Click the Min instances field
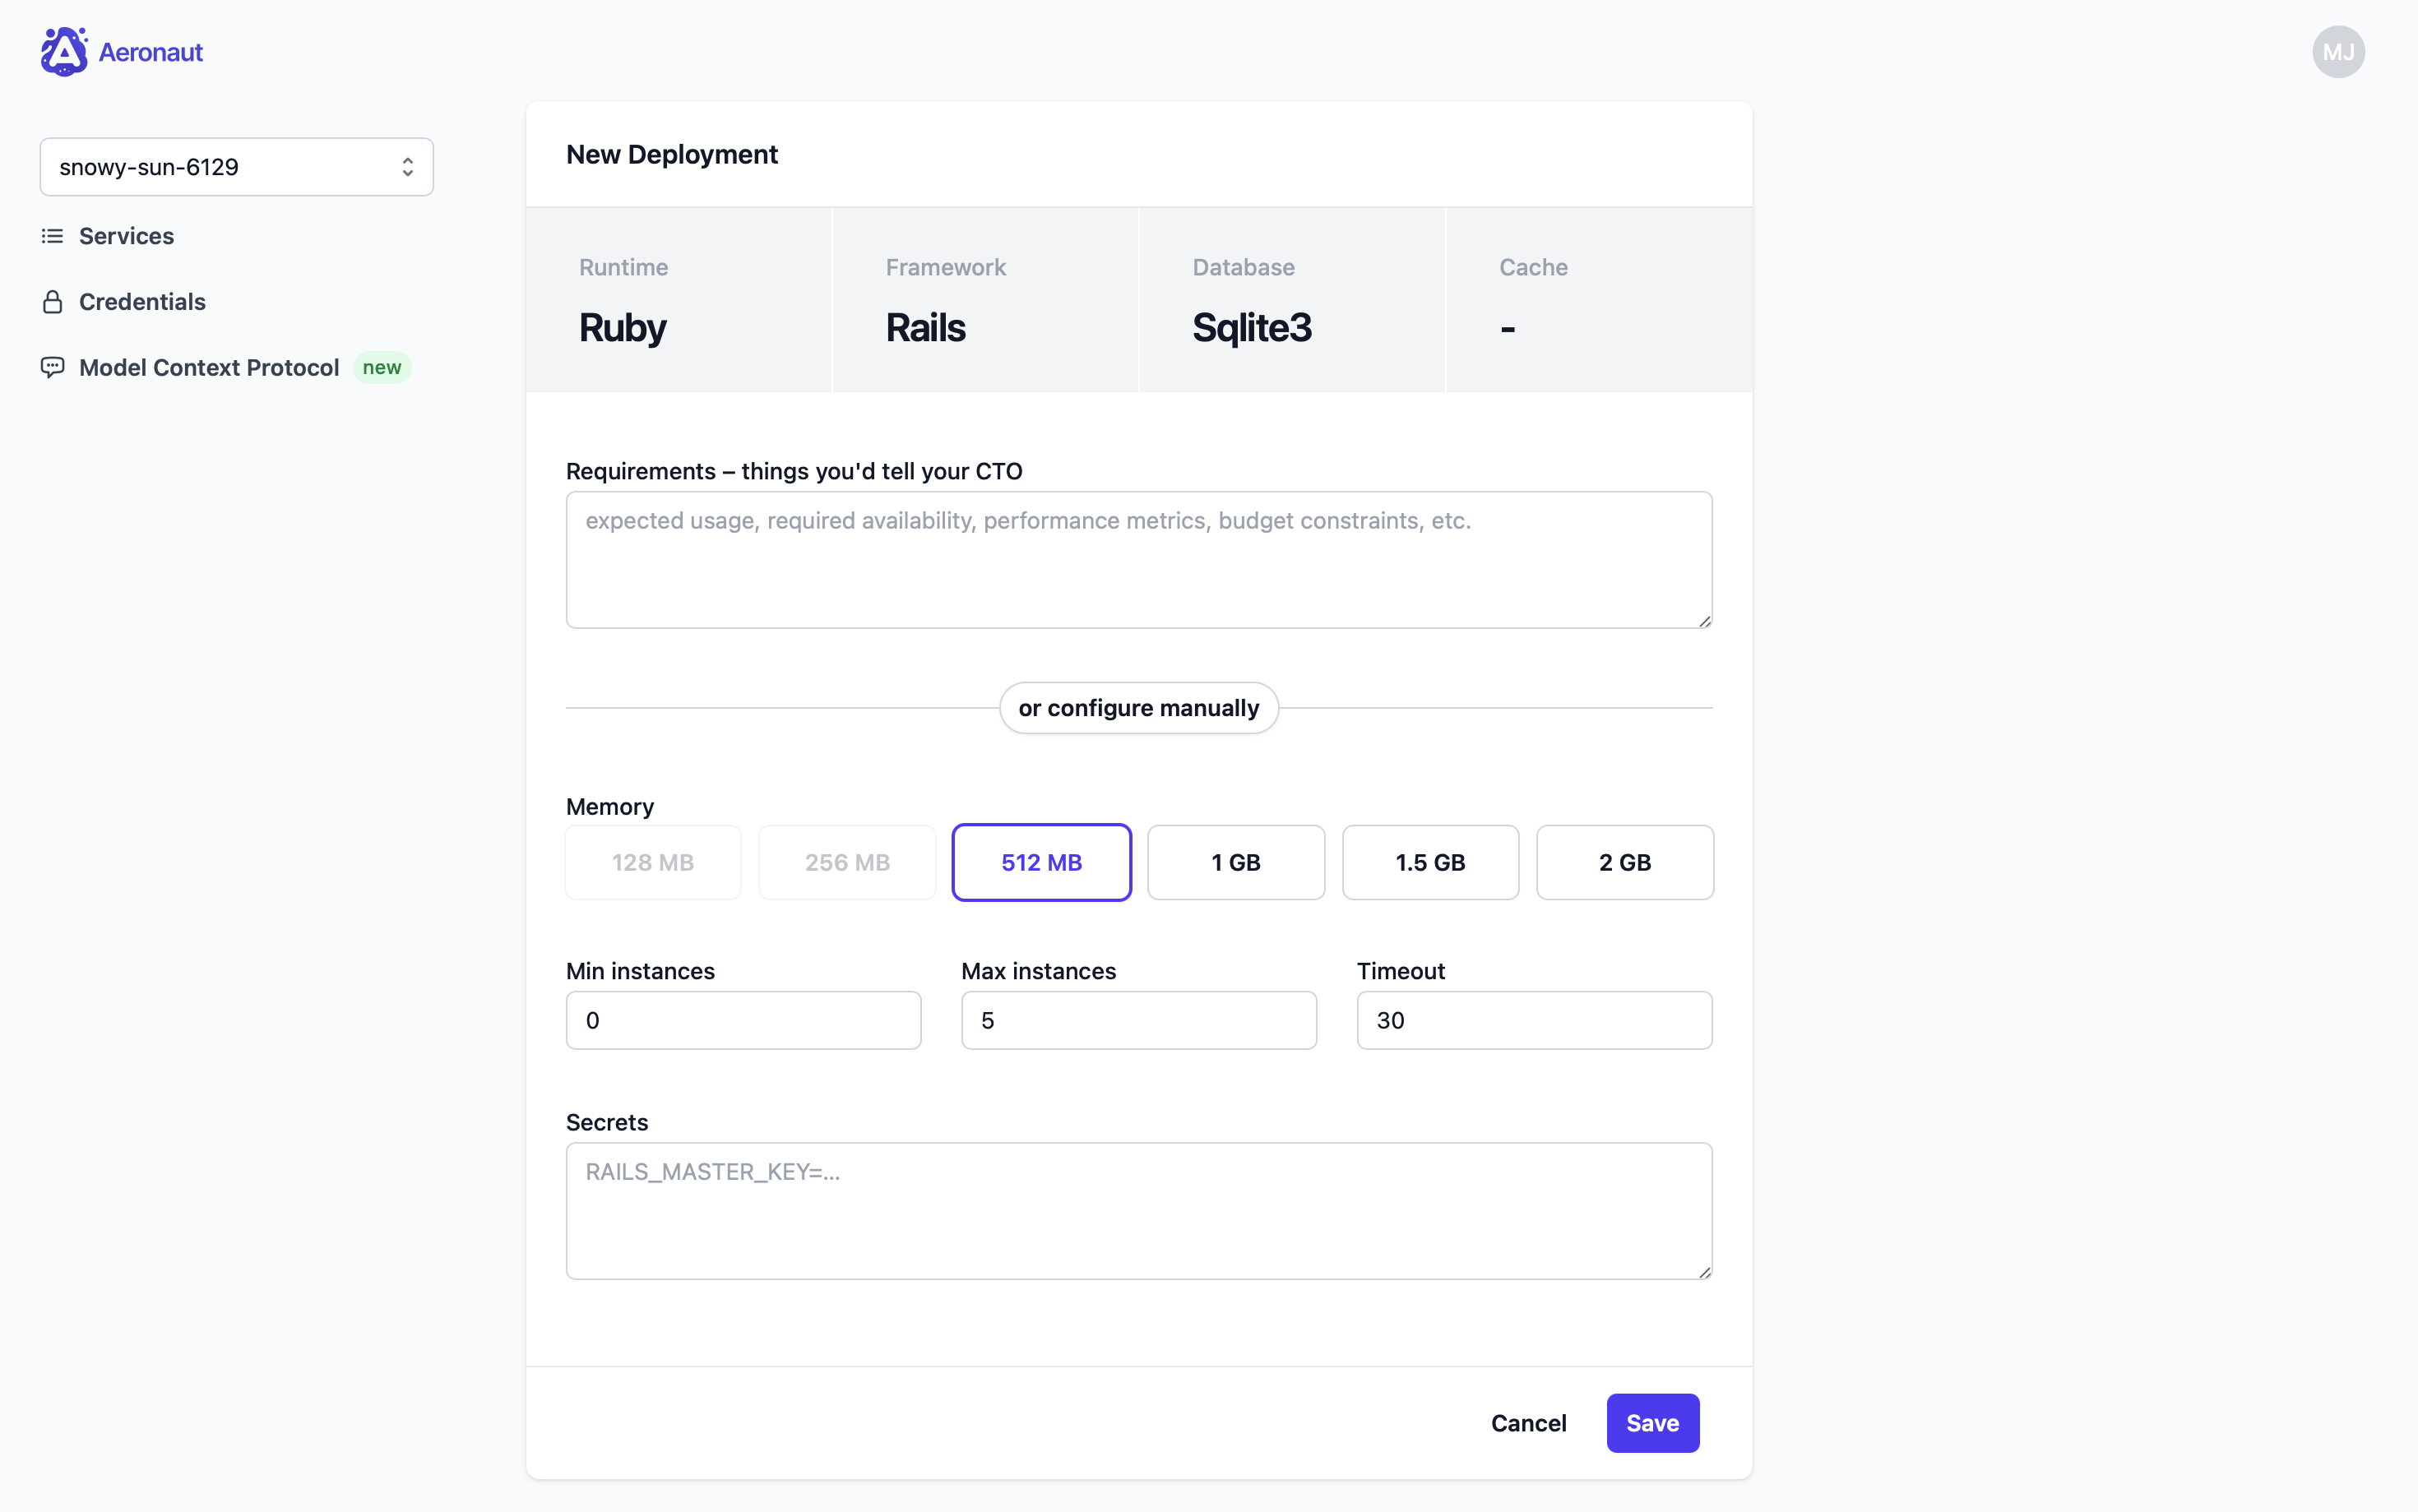The image size is (2418, 1512). click(x=743, y=1020)
